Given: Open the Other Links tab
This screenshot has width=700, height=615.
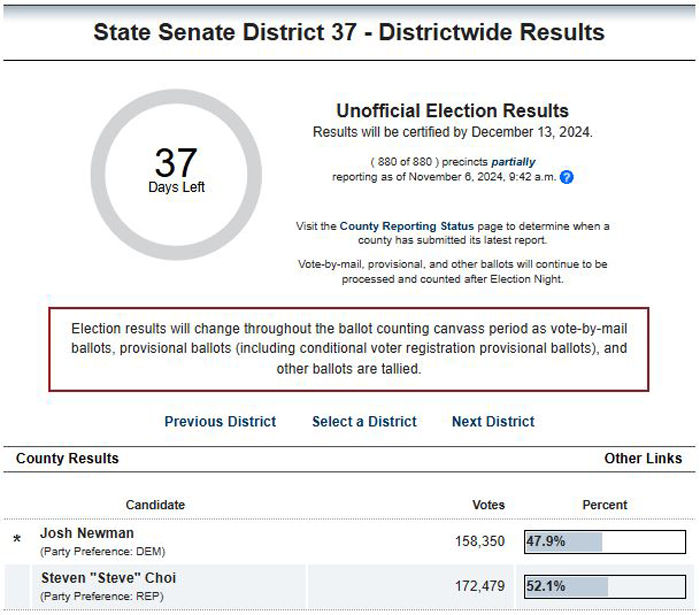Looking at the screenshot, I should [x=643, y=458].
